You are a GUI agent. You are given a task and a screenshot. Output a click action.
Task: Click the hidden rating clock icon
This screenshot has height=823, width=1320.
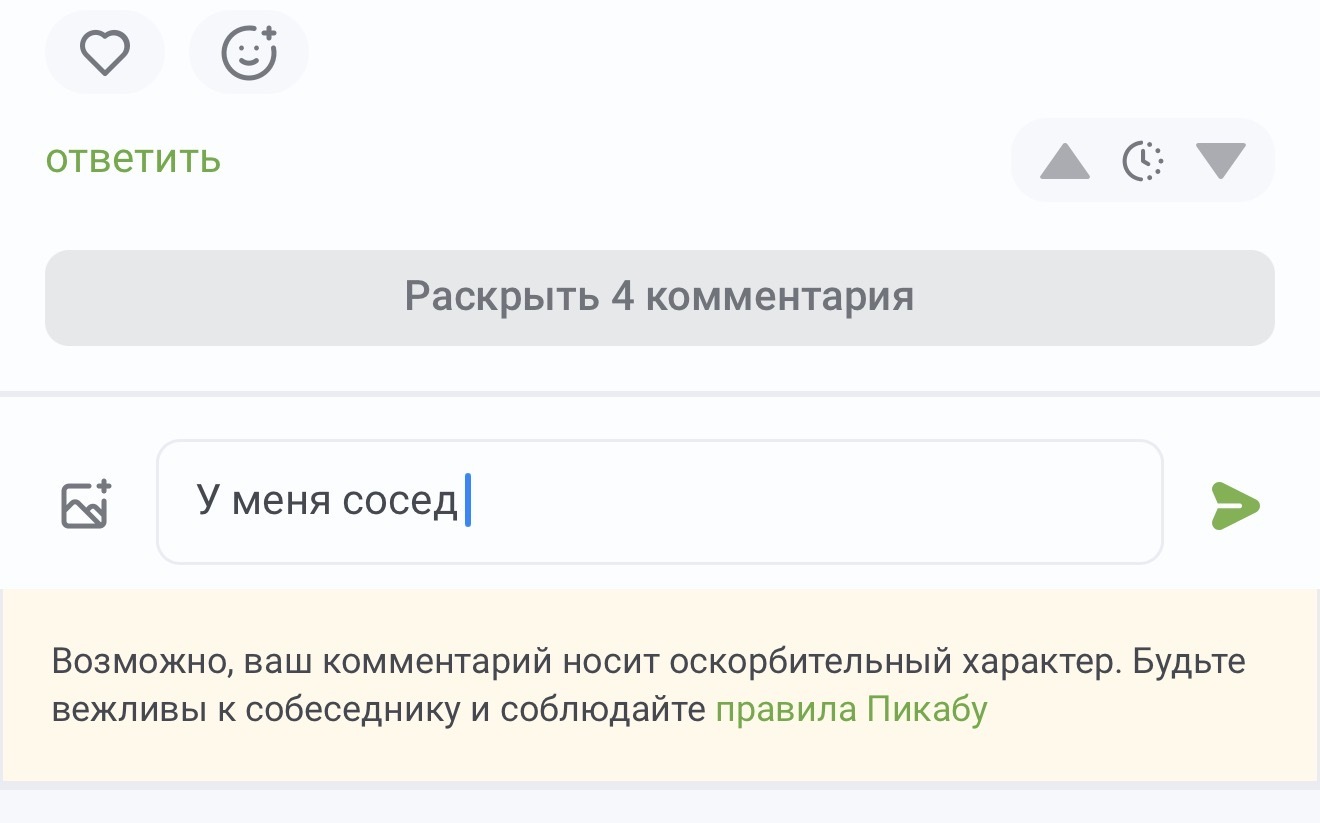[1143, 161]
